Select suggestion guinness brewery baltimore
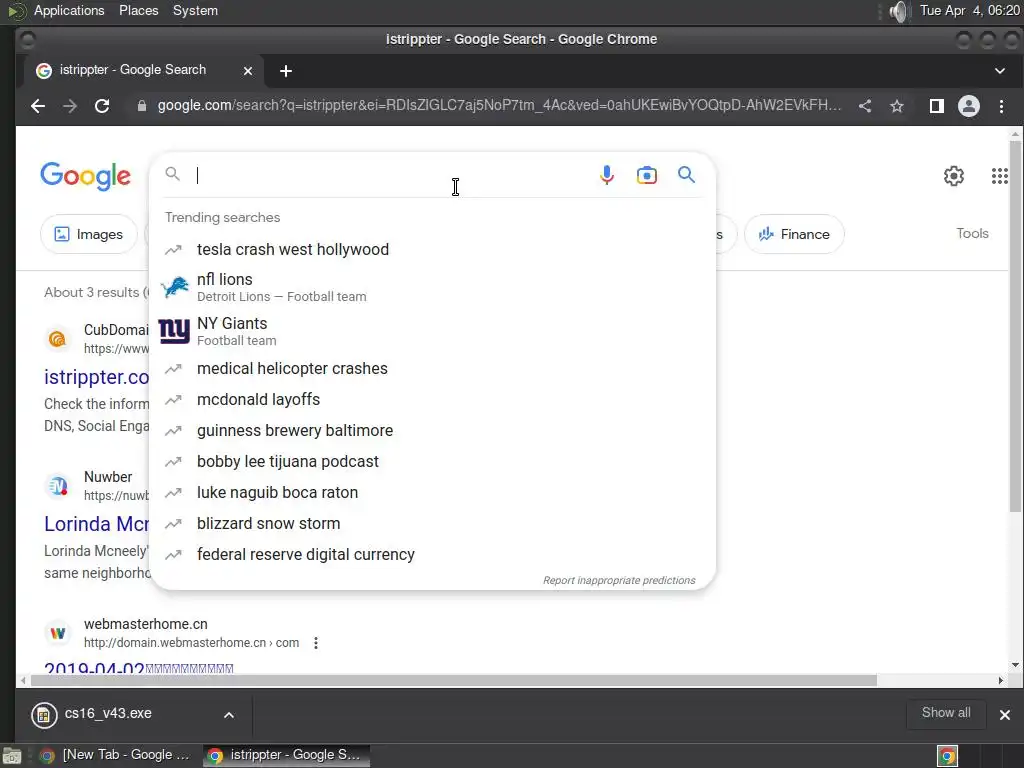The image size is (1024, 768). pyautogui.click(x=432, y=430)
